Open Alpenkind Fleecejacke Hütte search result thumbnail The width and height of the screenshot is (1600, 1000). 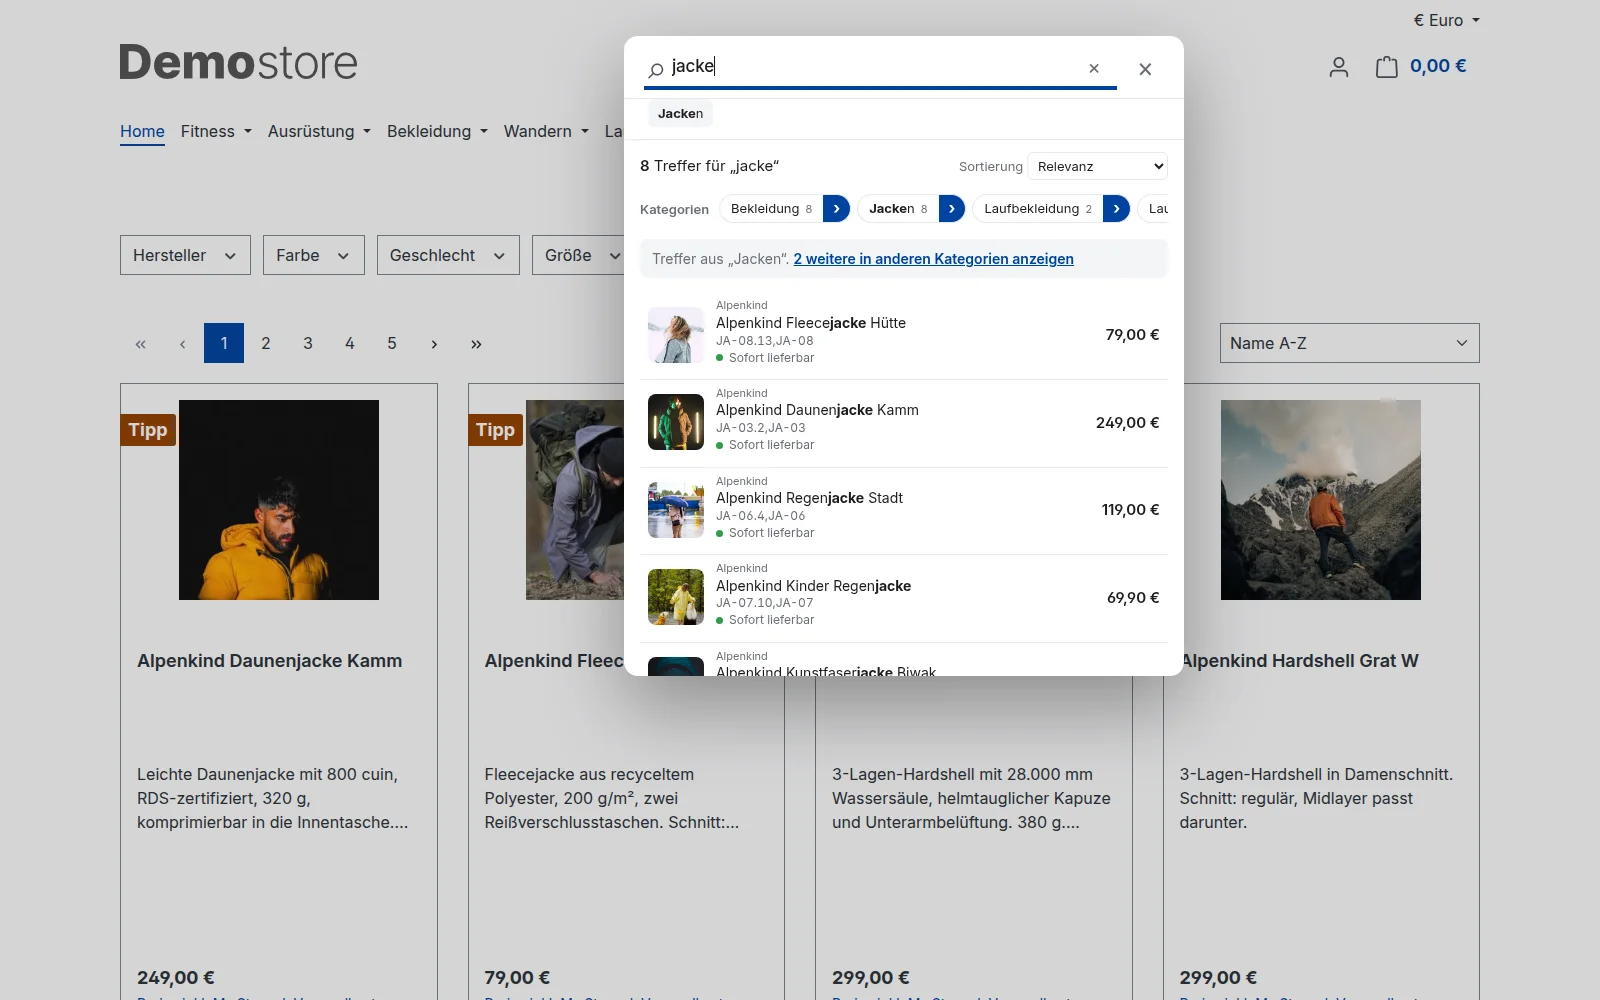(x=676, y=335)
